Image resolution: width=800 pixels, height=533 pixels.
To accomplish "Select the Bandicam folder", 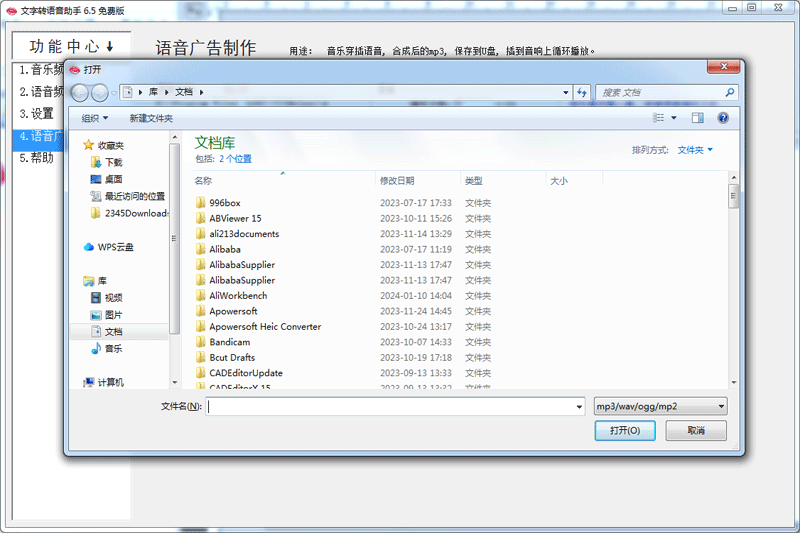I will coord(230,342).
